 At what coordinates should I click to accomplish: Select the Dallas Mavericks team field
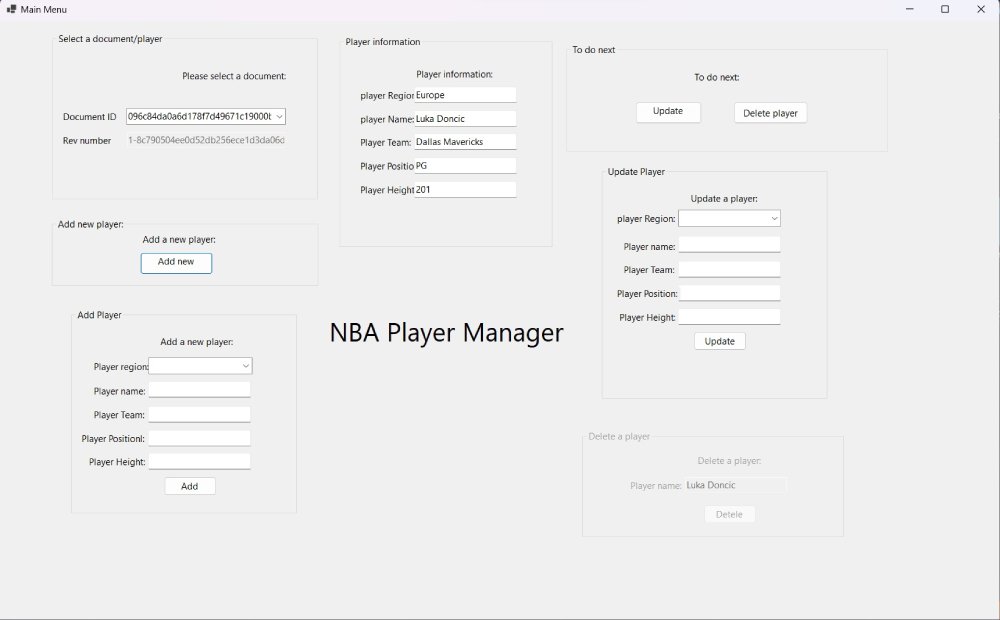point(465,142)
